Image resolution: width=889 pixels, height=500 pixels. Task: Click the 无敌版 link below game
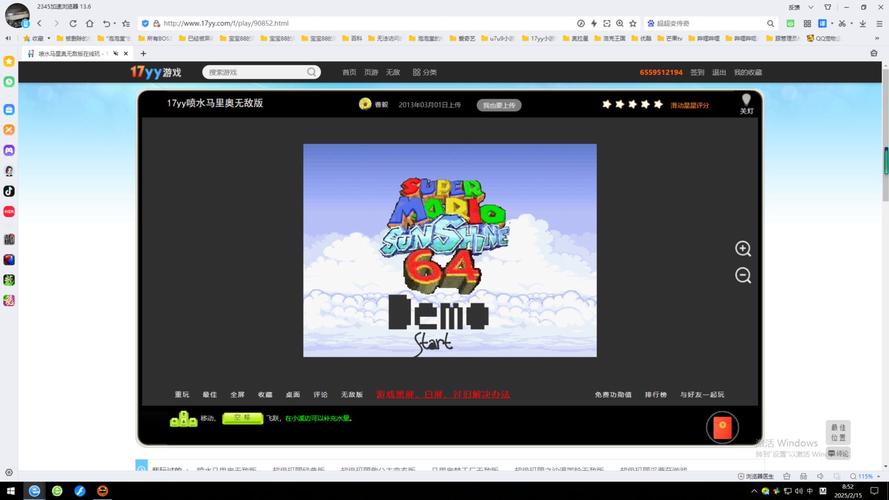[352, 394]
